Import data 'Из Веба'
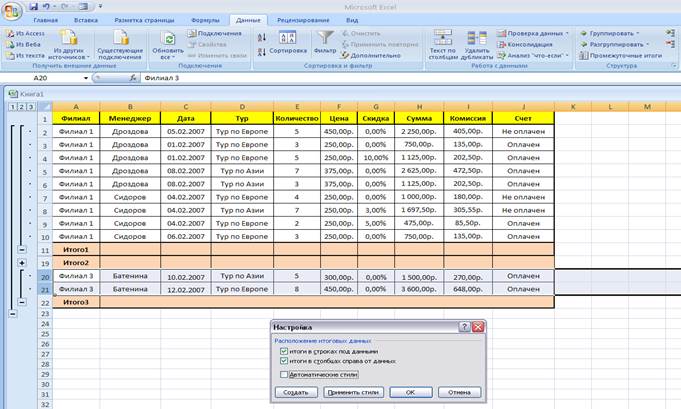Image resolution: width=681 pixels, height=409 pixels. [x=24, y=44]
